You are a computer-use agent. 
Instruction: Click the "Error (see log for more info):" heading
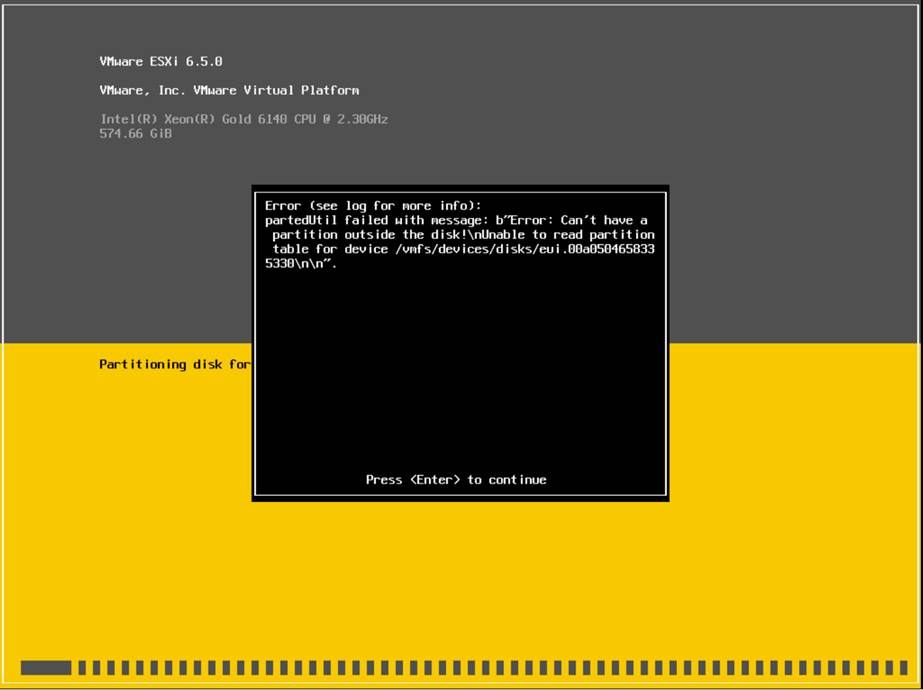(x=373, y=205)
